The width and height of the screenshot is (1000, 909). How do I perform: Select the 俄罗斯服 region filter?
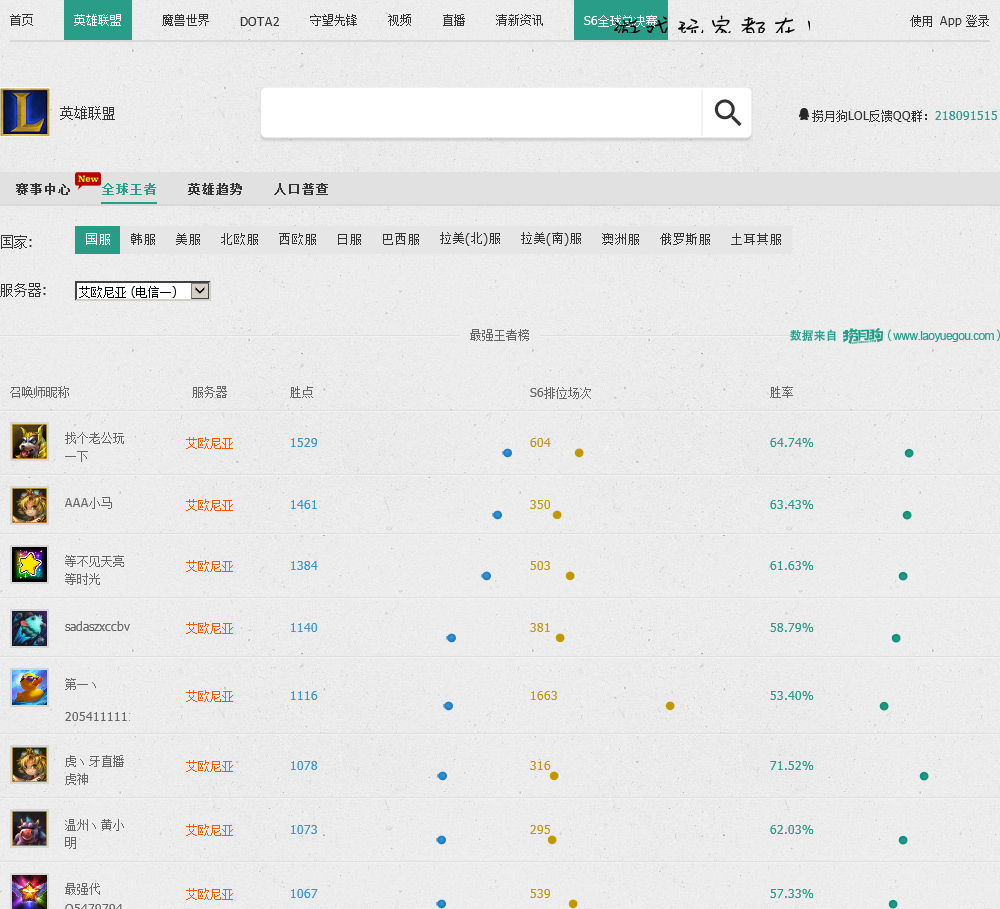coord(686,240)
